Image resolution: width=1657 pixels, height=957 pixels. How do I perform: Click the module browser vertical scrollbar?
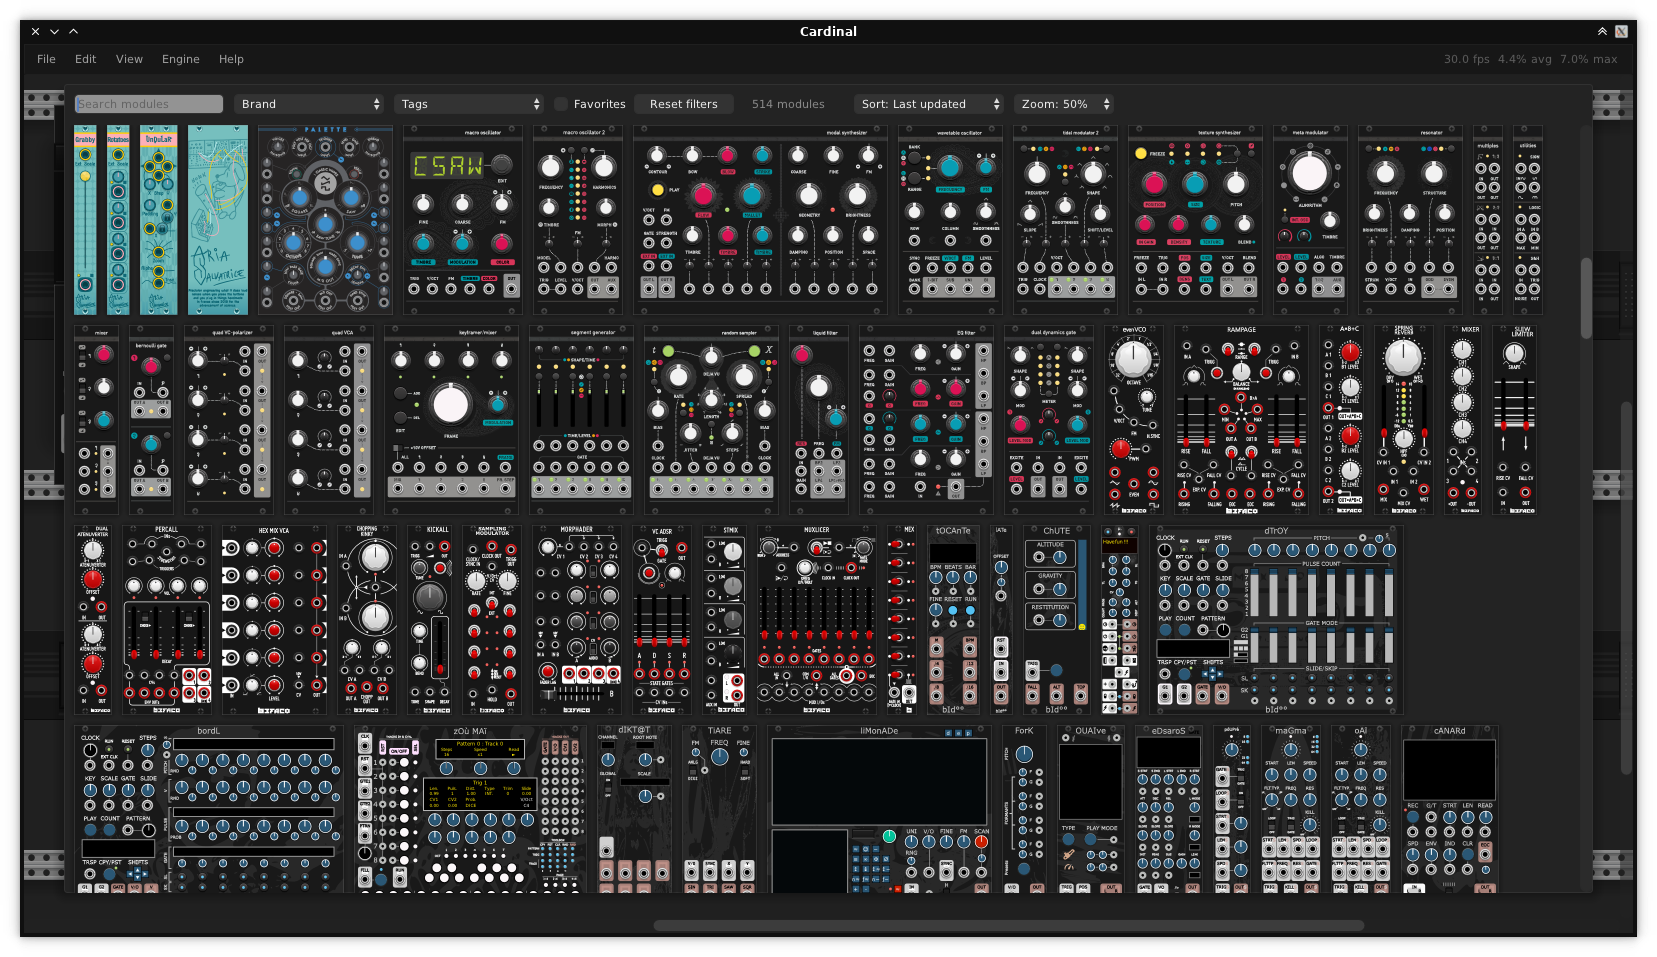click(x=1585, y=300)
